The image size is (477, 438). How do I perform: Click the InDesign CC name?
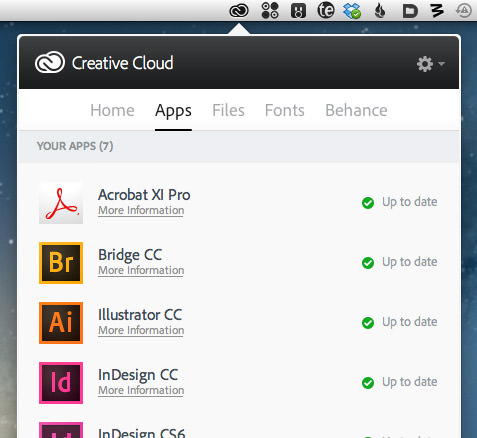[x=138, y=375]
